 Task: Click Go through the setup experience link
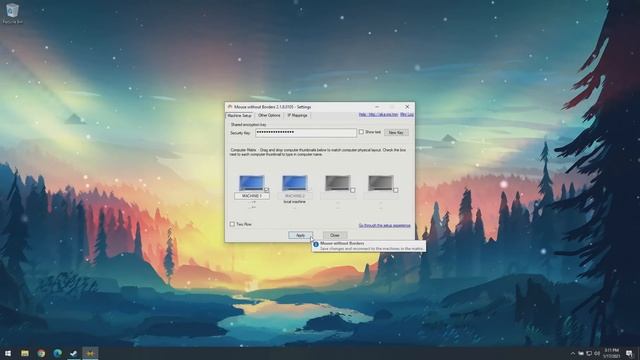384,225
